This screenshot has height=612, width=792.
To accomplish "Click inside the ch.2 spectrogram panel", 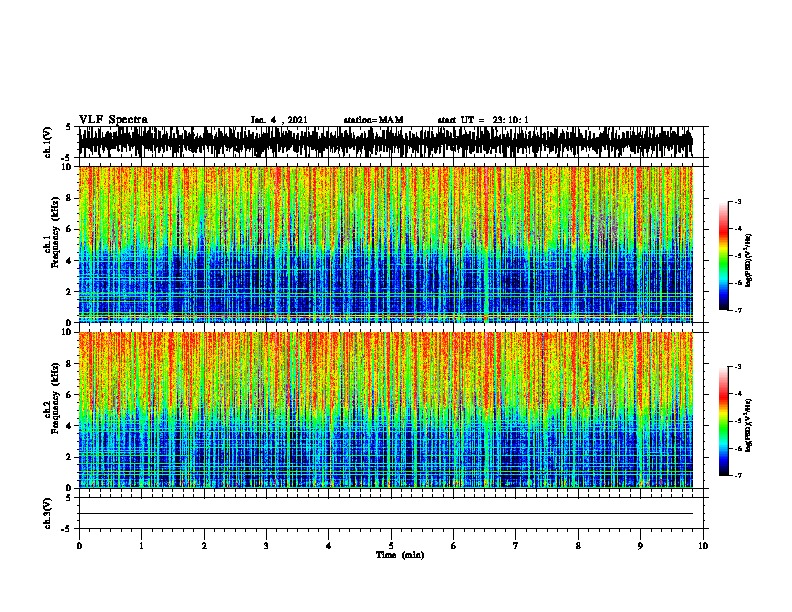I will (385, 410).
